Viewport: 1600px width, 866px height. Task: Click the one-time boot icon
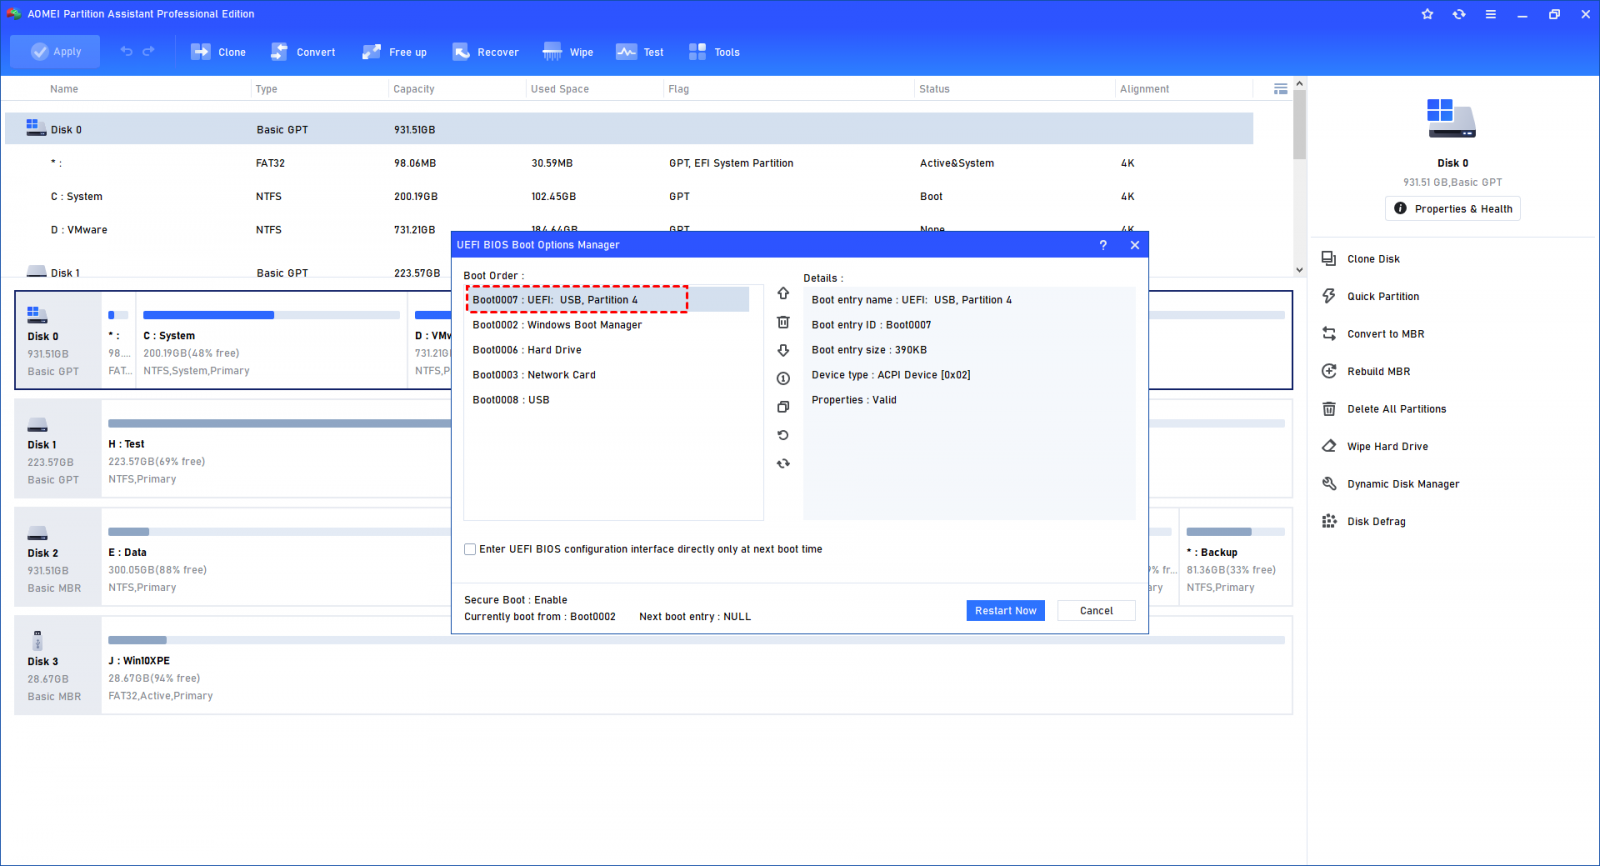783,378
